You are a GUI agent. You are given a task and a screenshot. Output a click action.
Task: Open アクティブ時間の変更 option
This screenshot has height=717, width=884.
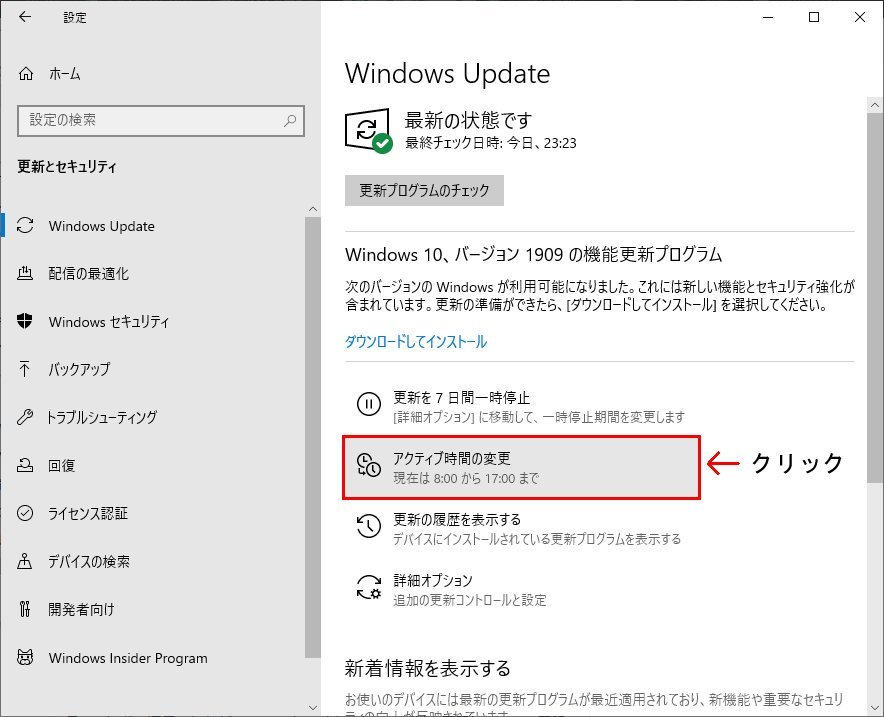pos(521,467)
